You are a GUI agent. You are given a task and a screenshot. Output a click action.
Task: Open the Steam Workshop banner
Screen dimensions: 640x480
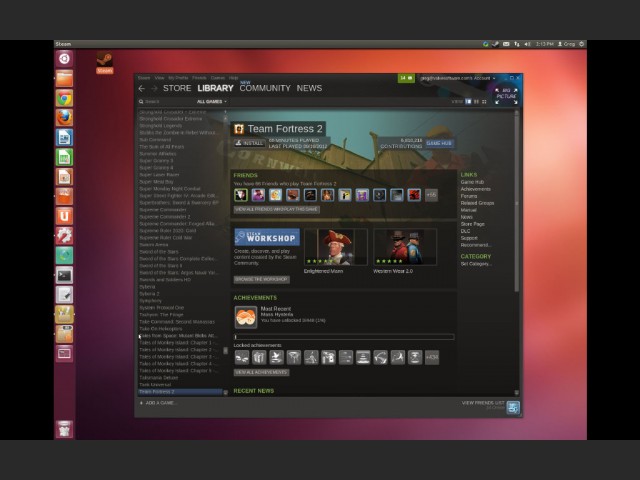[x=267, y=237]
